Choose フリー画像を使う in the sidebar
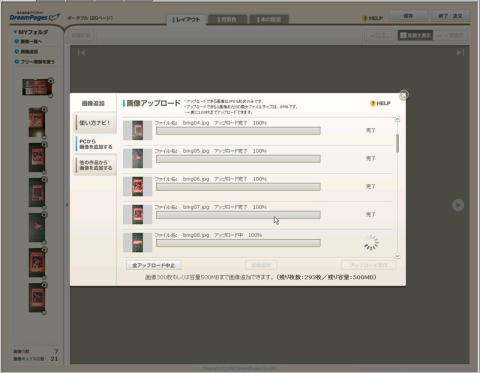480x373 pixels. [35, 62]
